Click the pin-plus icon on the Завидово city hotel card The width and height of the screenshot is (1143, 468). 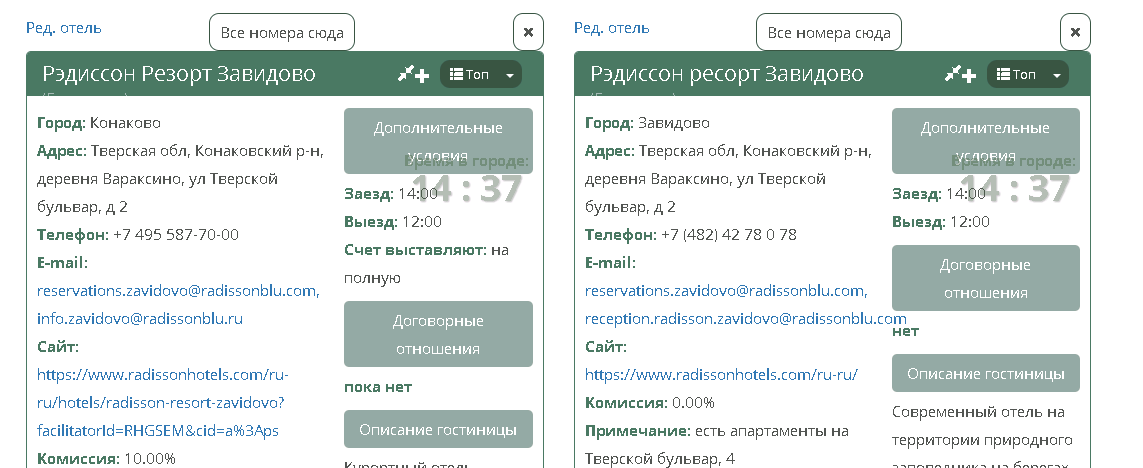[x=961, y=74]
